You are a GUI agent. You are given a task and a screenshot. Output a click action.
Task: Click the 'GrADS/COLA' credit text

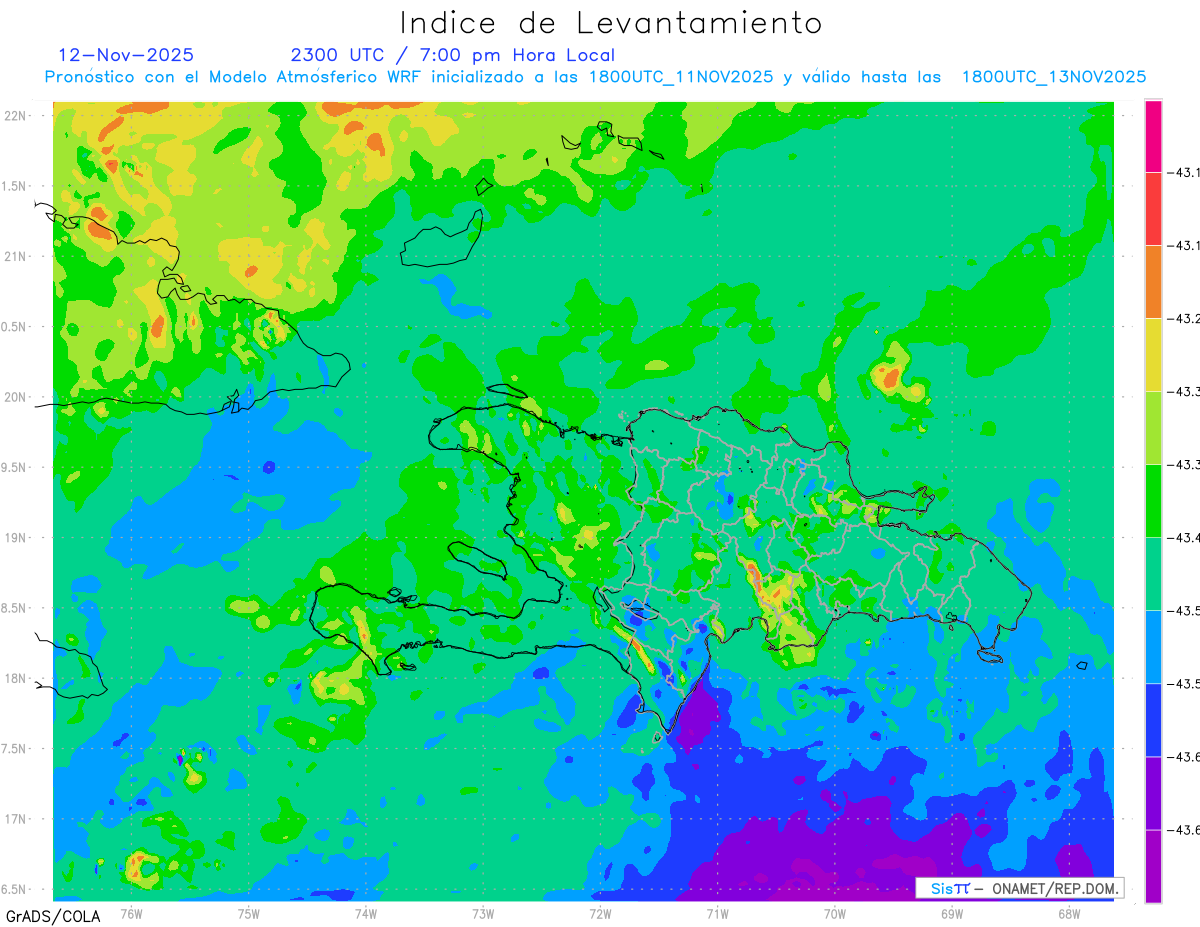pos(51,916)
